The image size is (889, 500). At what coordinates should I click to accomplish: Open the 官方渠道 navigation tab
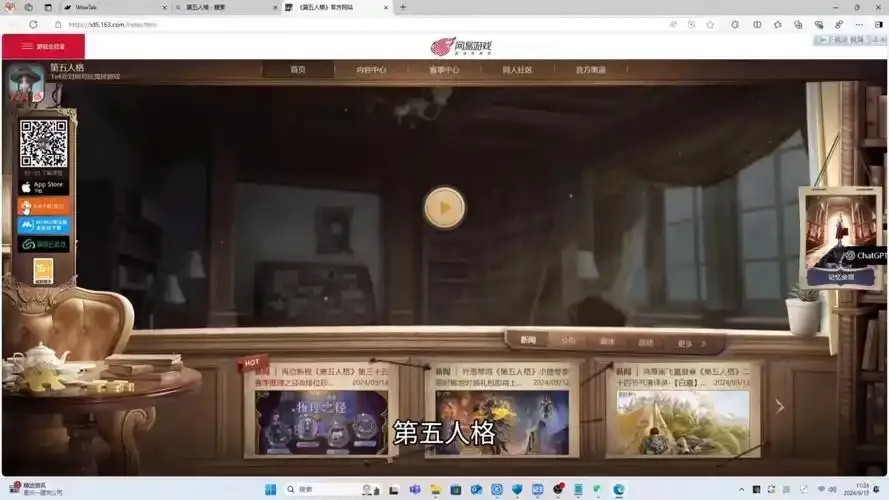click(x=591, y=70)
